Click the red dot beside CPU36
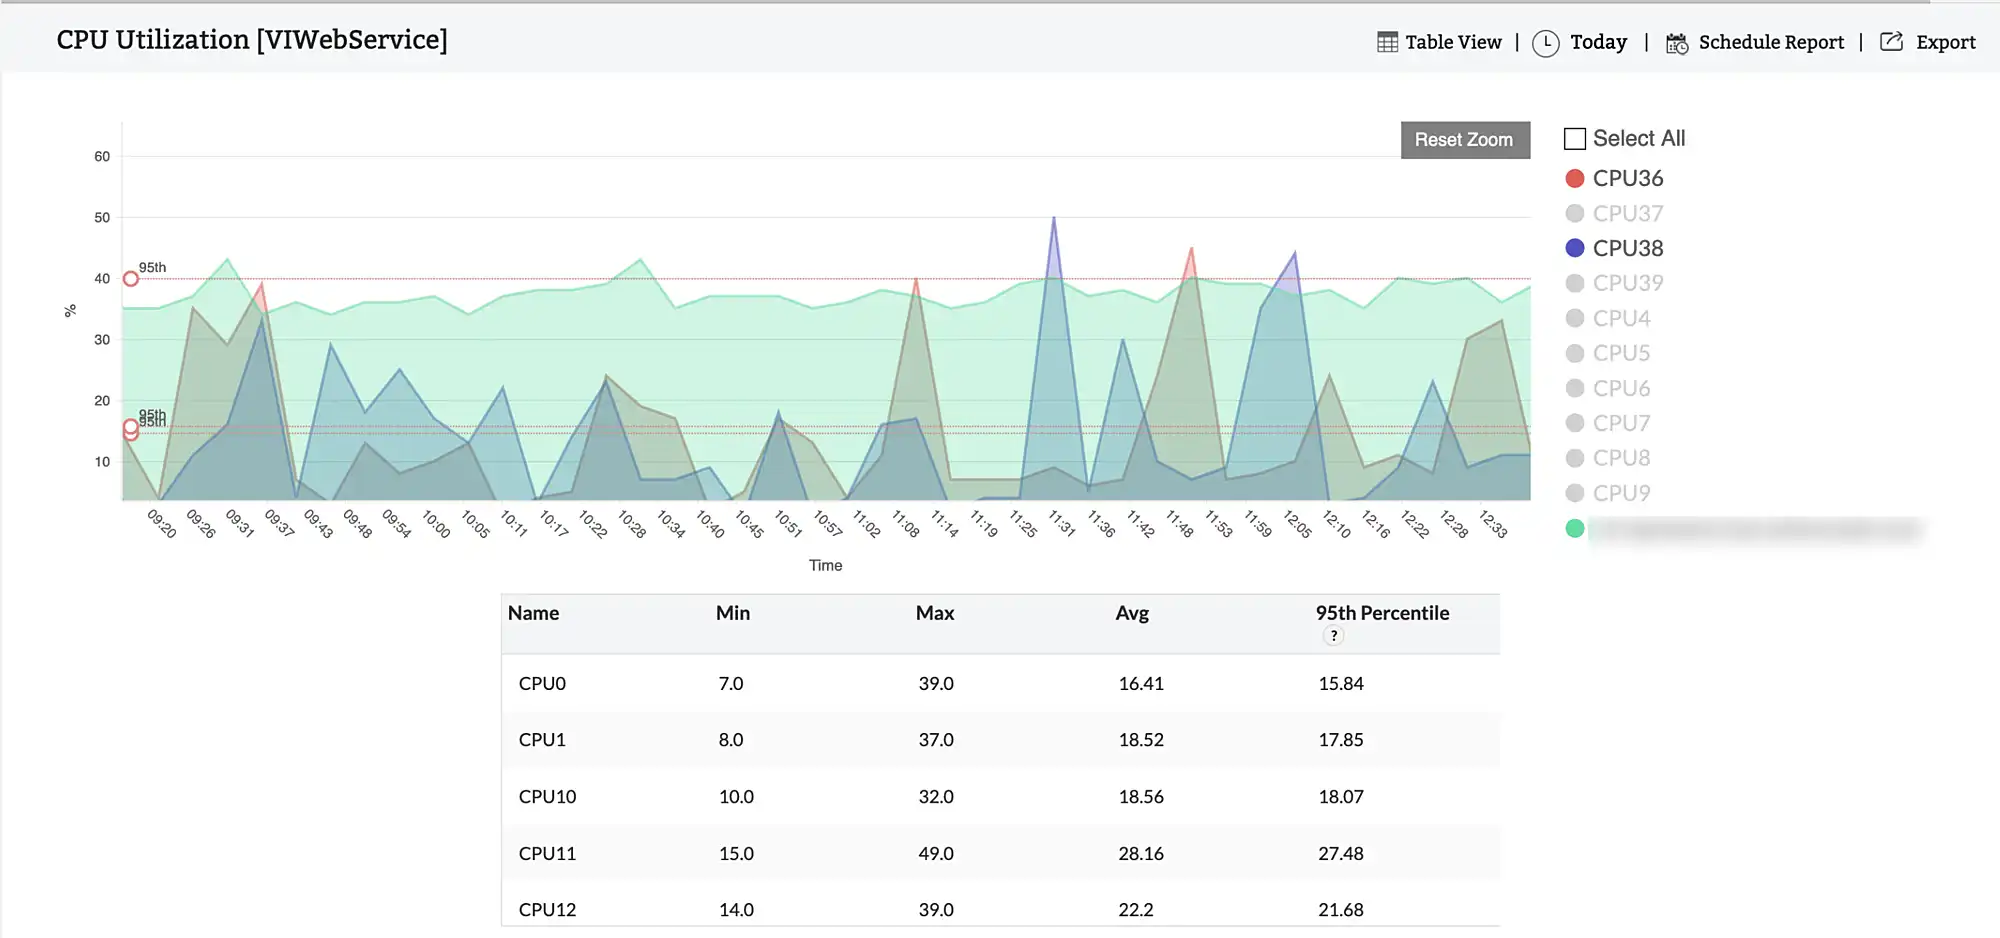This screenshot has height=938, width=2000. pos(1575,177)
